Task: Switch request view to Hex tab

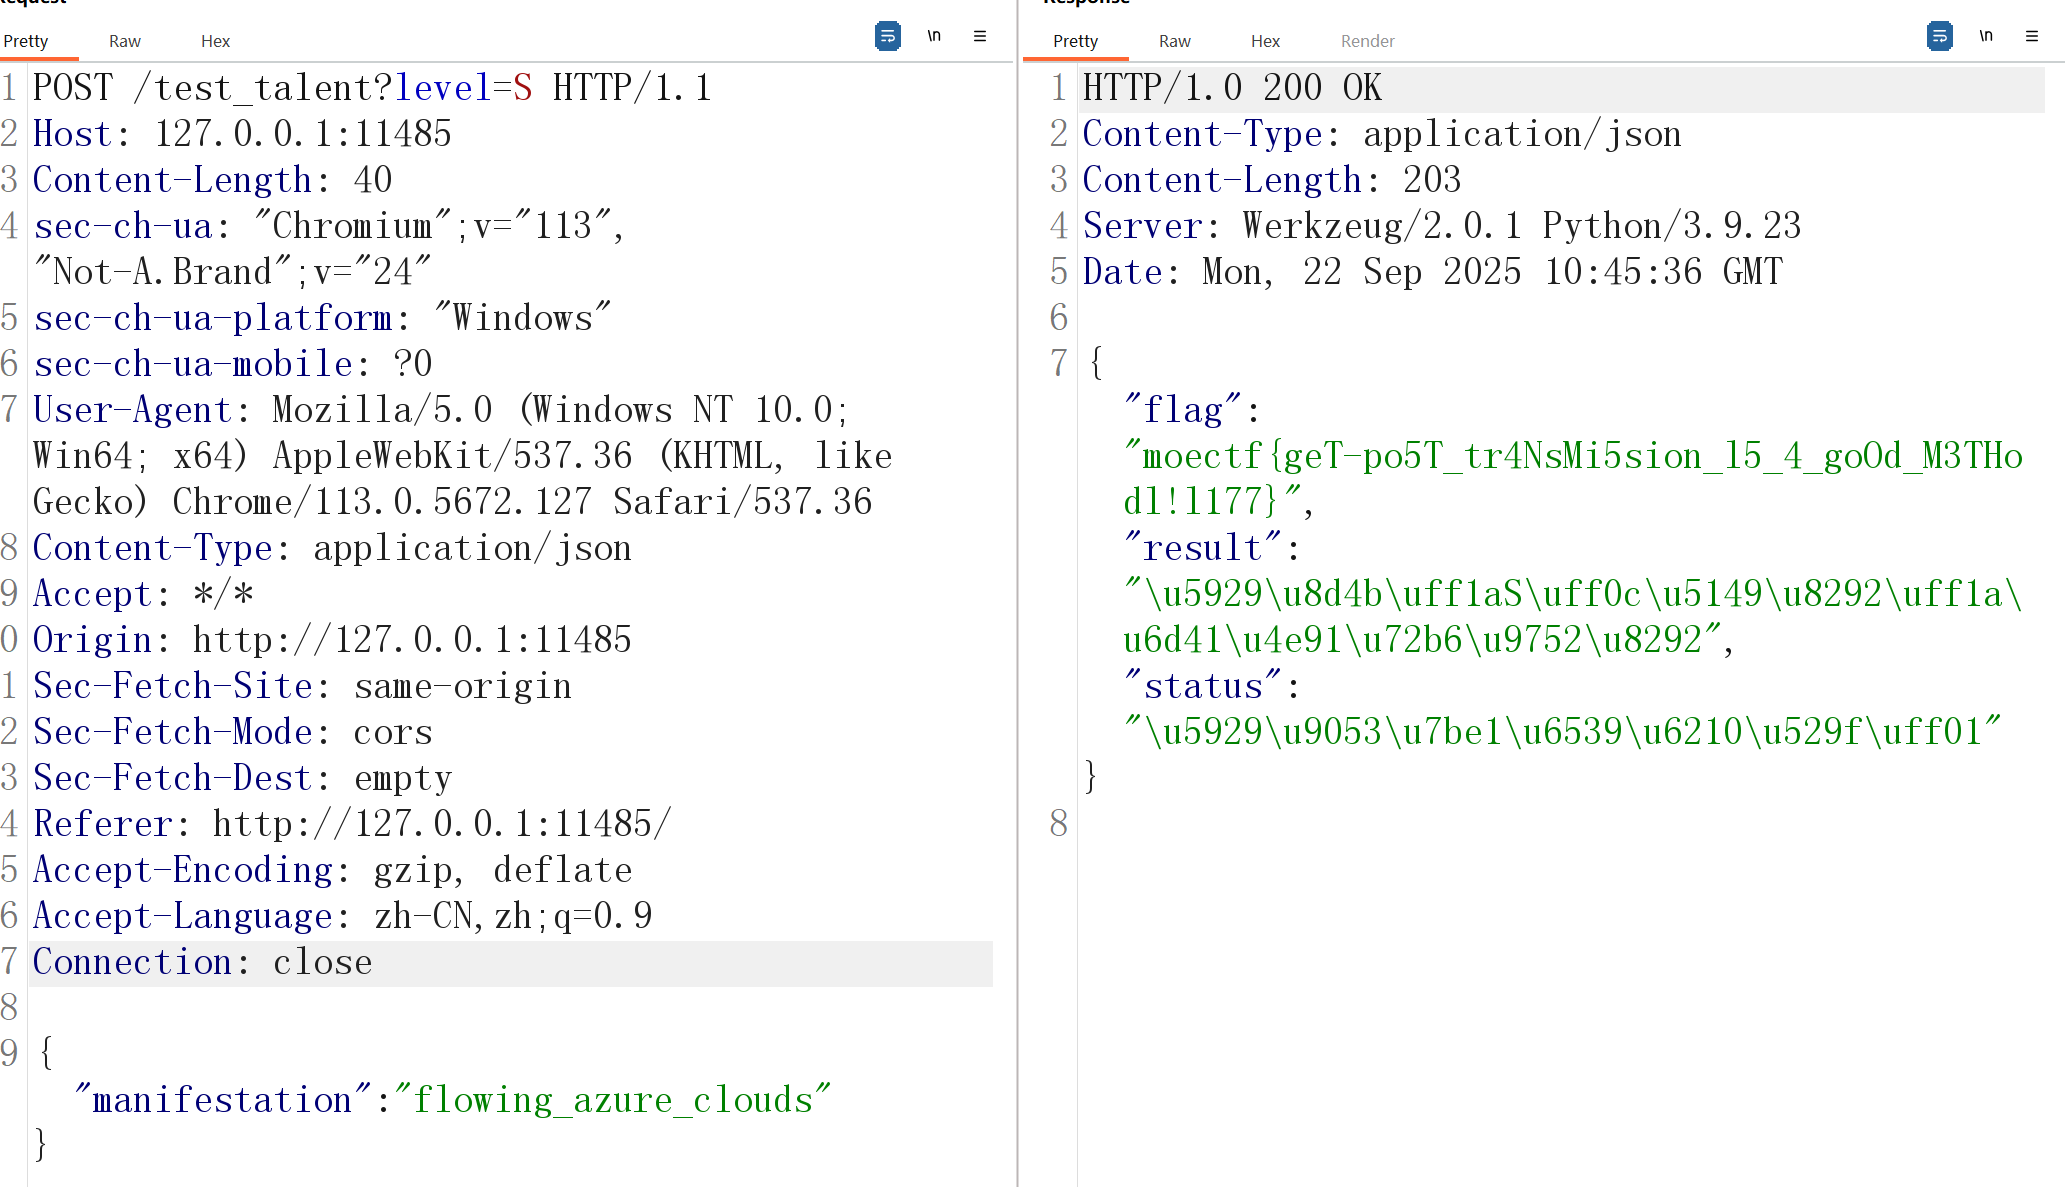Action: [215, 41]
